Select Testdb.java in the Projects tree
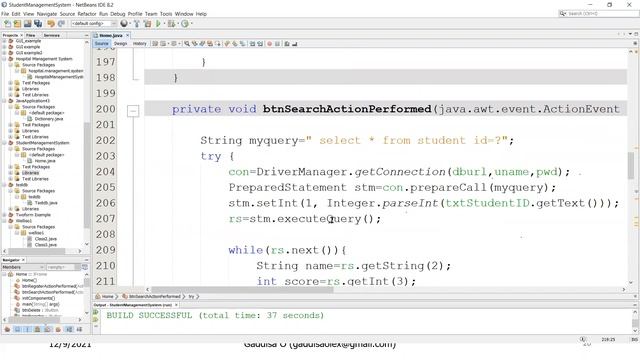 (x=46, y=203)
